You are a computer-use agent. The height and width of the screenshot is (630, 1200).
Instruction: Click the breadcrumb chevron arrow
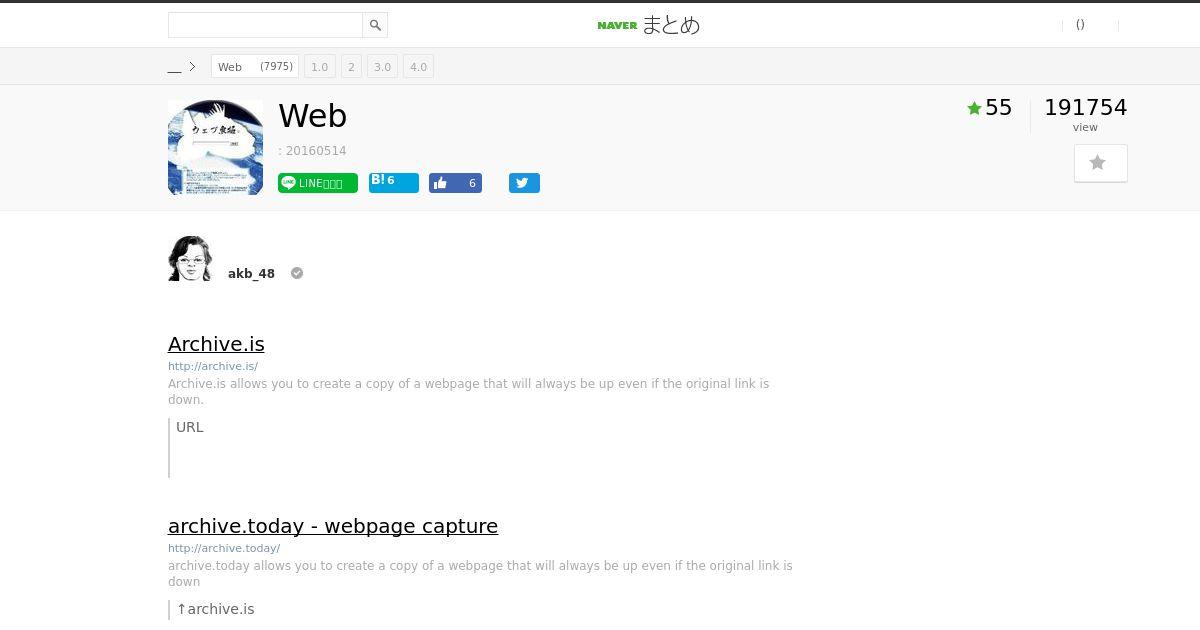point(192,67)
